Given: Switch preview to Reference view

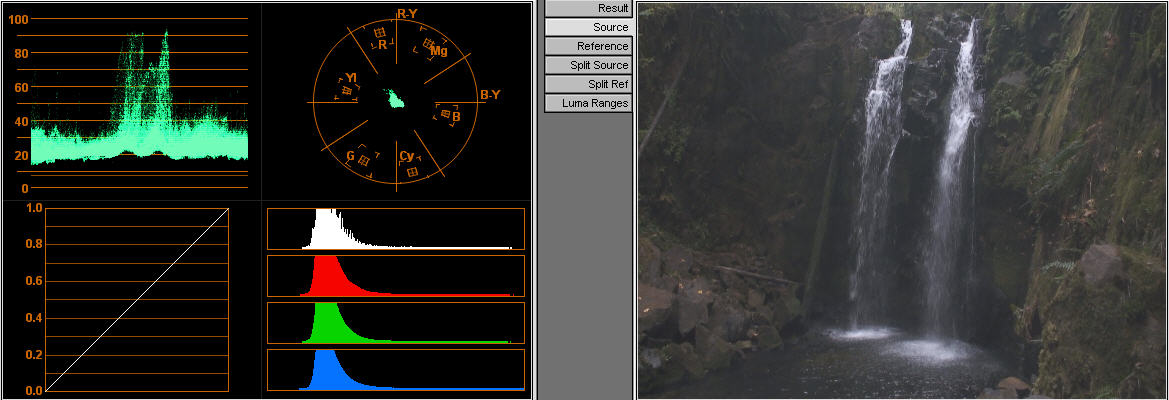Looking at the screenshot, I should click(x=589, y=46).
